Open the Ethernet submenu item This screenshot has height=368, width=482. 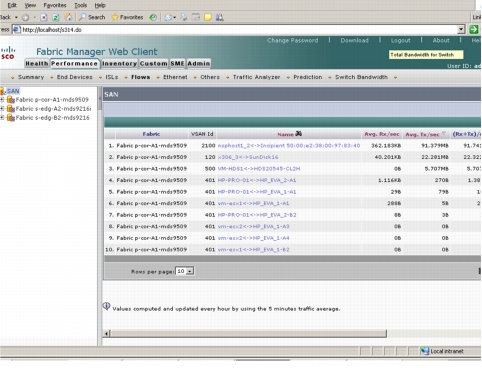(175, 77)
